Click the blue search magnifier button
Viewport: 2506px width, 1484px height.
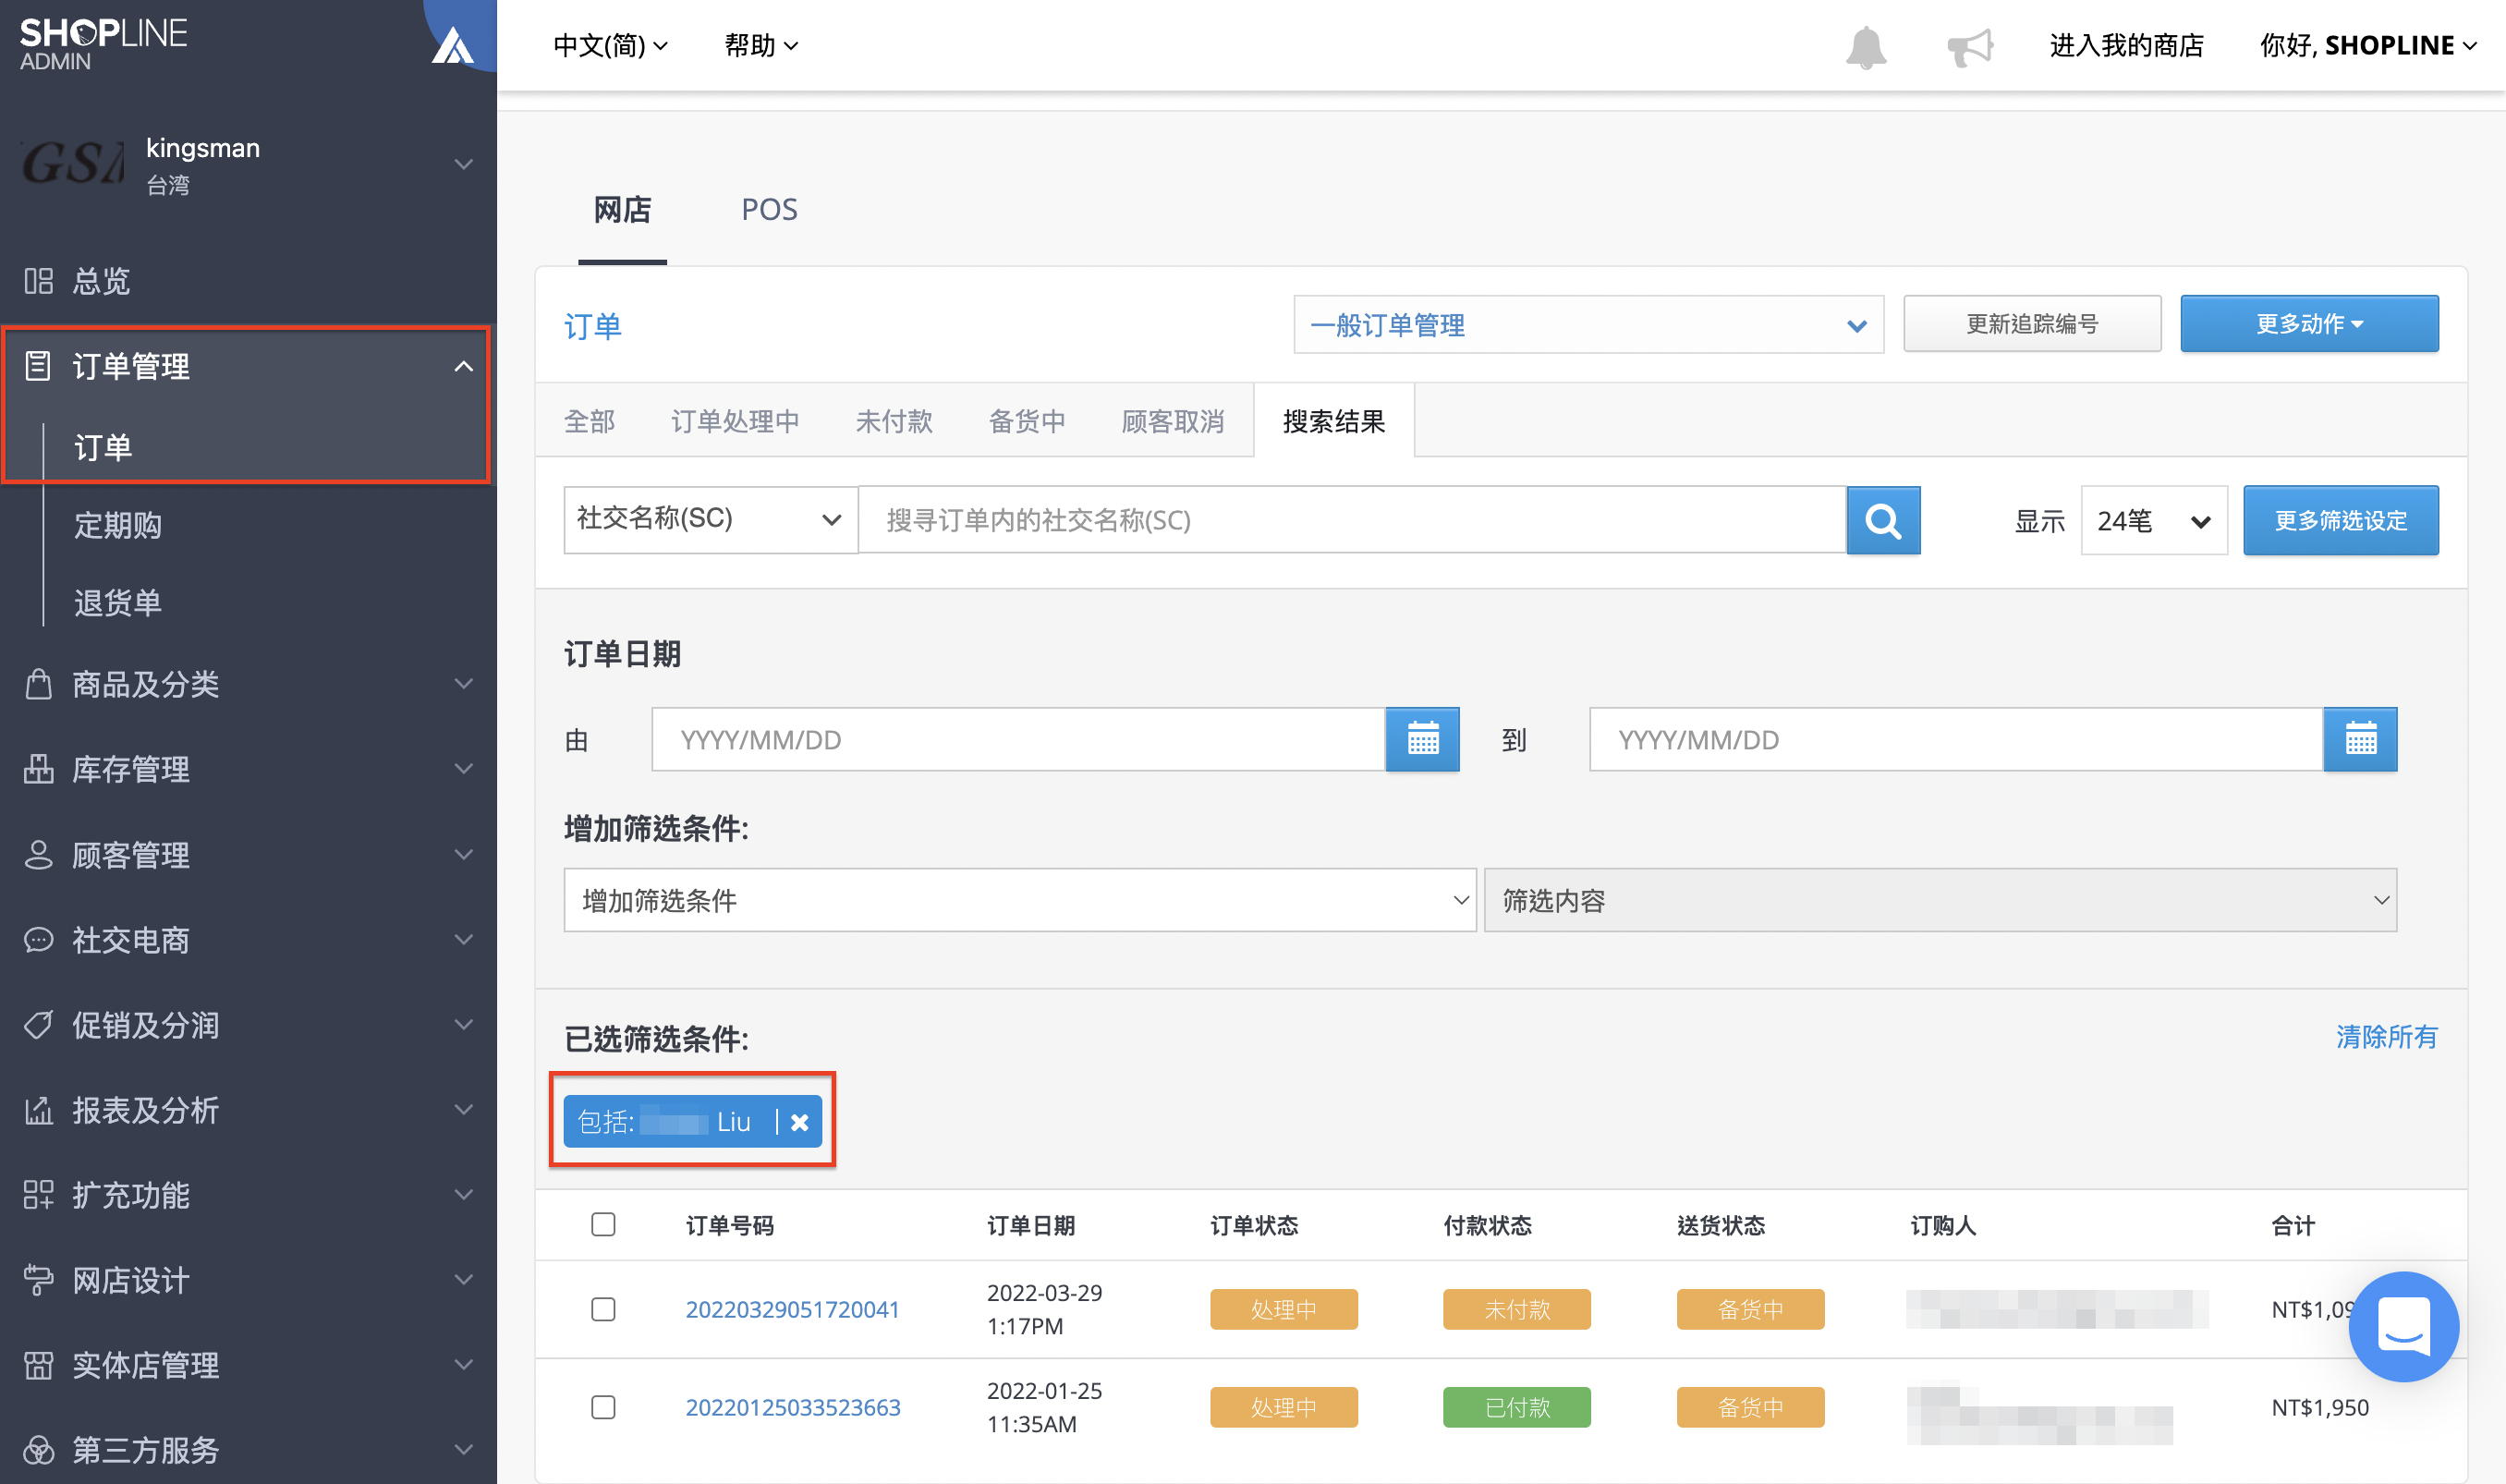tap(1883, 520)
